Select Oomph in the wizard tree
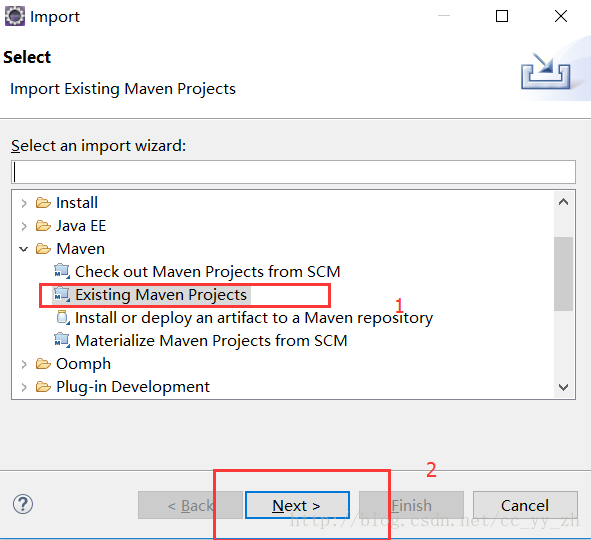 [x=83, y=364]
